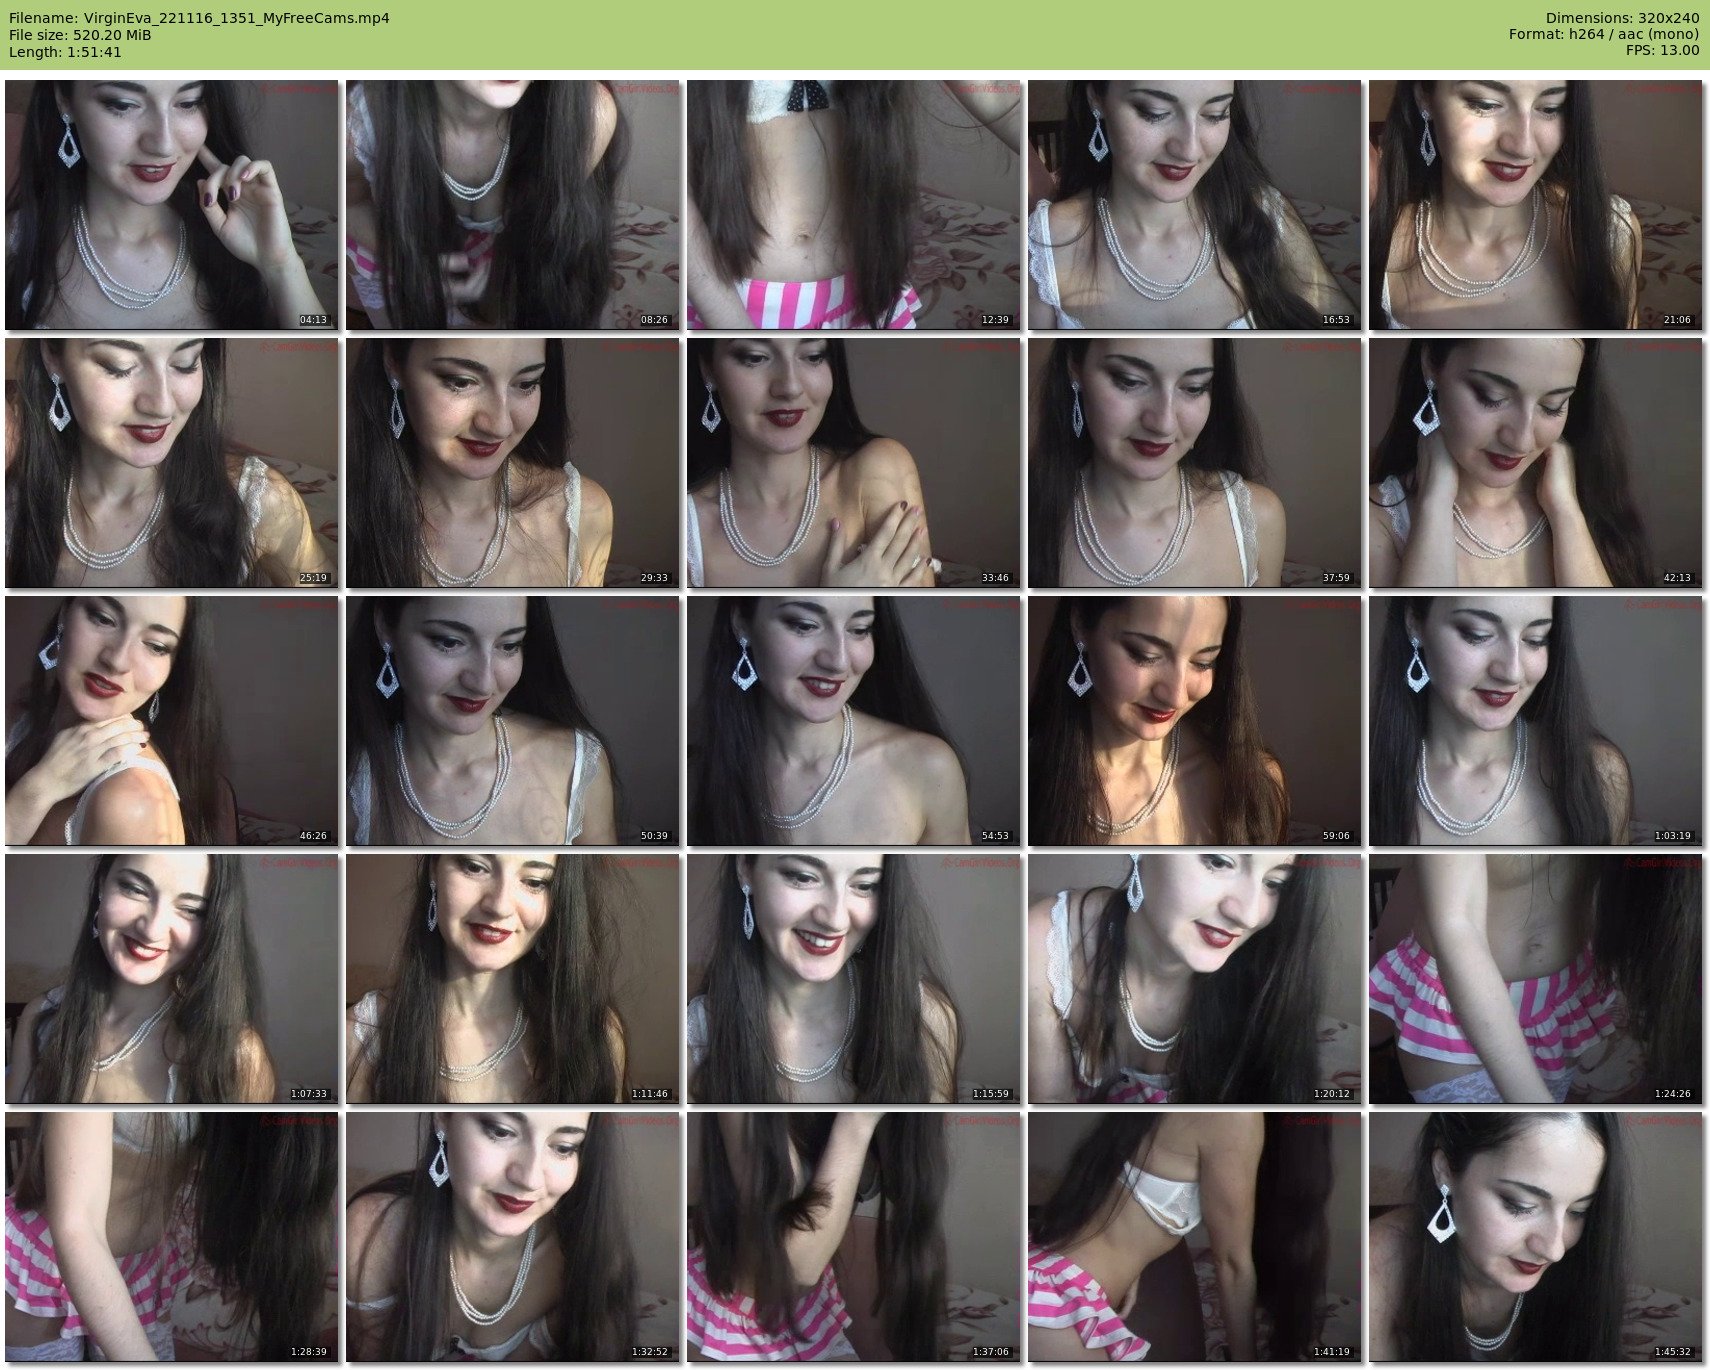Click the File size 520.20 MiB text
Screen dimensions: 1710x1370
click(80, 35)
